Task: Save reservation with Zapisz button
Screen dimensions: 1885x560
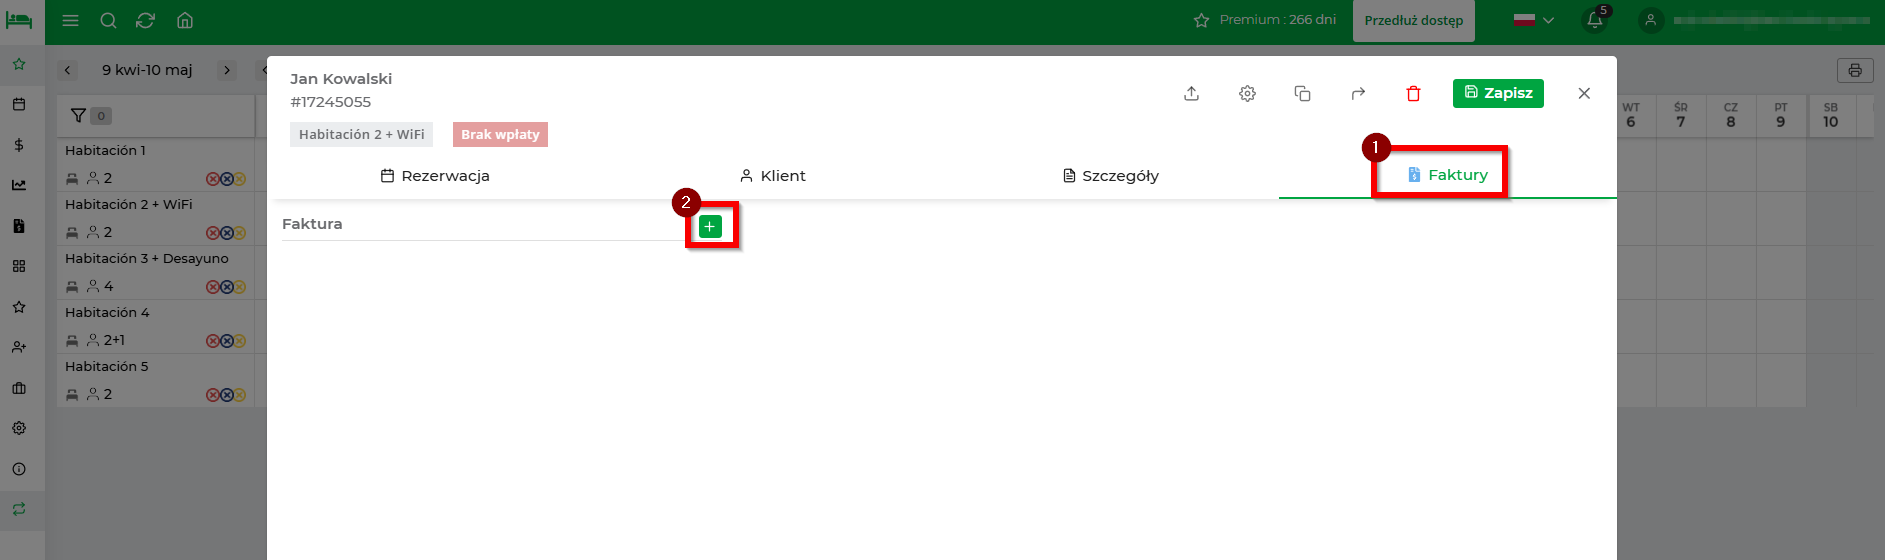Action: click(1498, 93)
